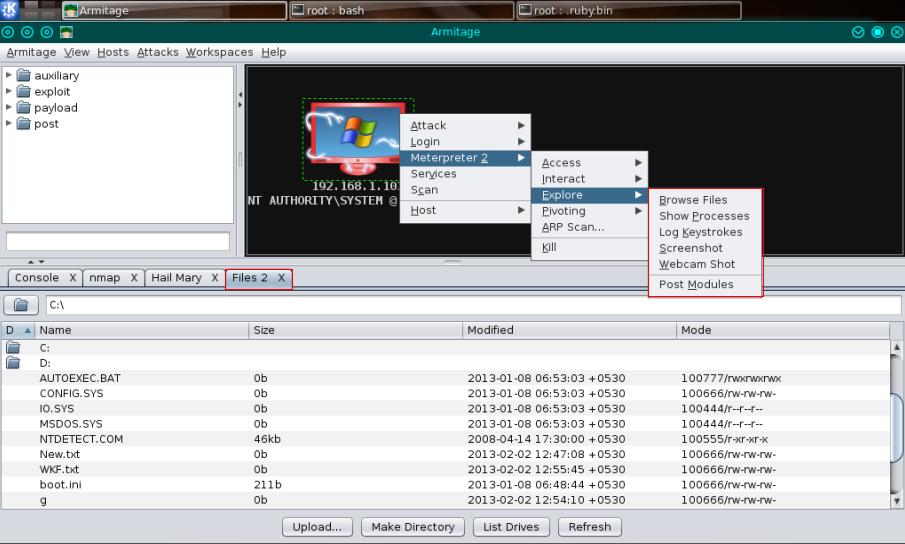The height and width of the screenshot is (544, 905).
Task: Select Log Keystrokes option
Action: [x=705, y=232]
